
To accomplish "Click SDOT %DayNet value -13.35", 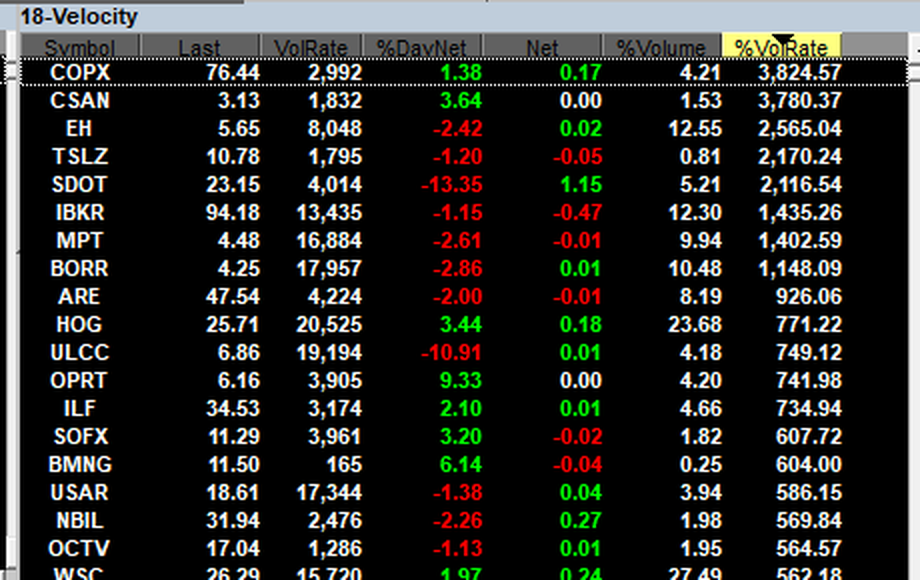I will tap(452, 185).
